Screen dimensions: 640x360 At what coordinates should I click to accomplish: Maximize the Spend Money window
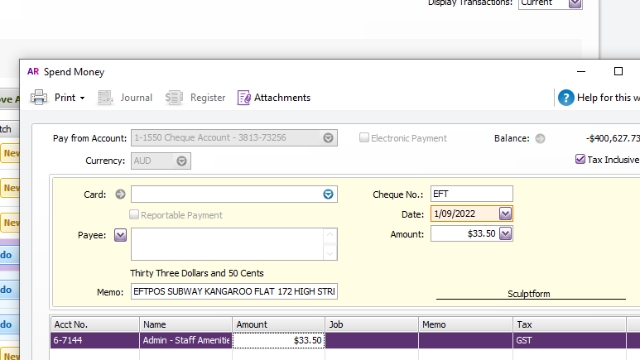coord(618,71)
